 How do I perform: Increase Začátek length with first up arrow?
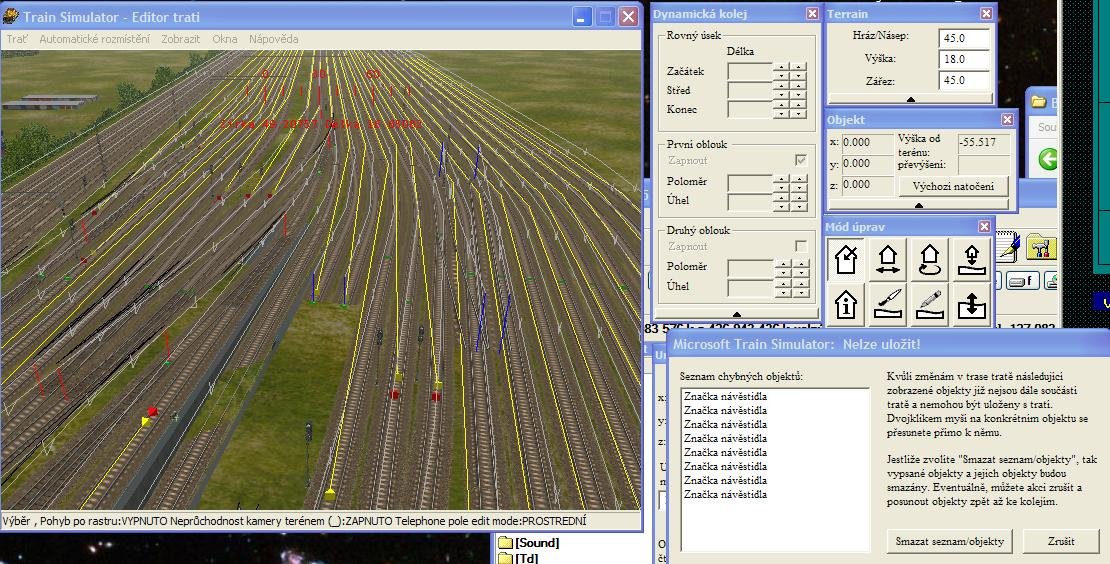(781, 67)
